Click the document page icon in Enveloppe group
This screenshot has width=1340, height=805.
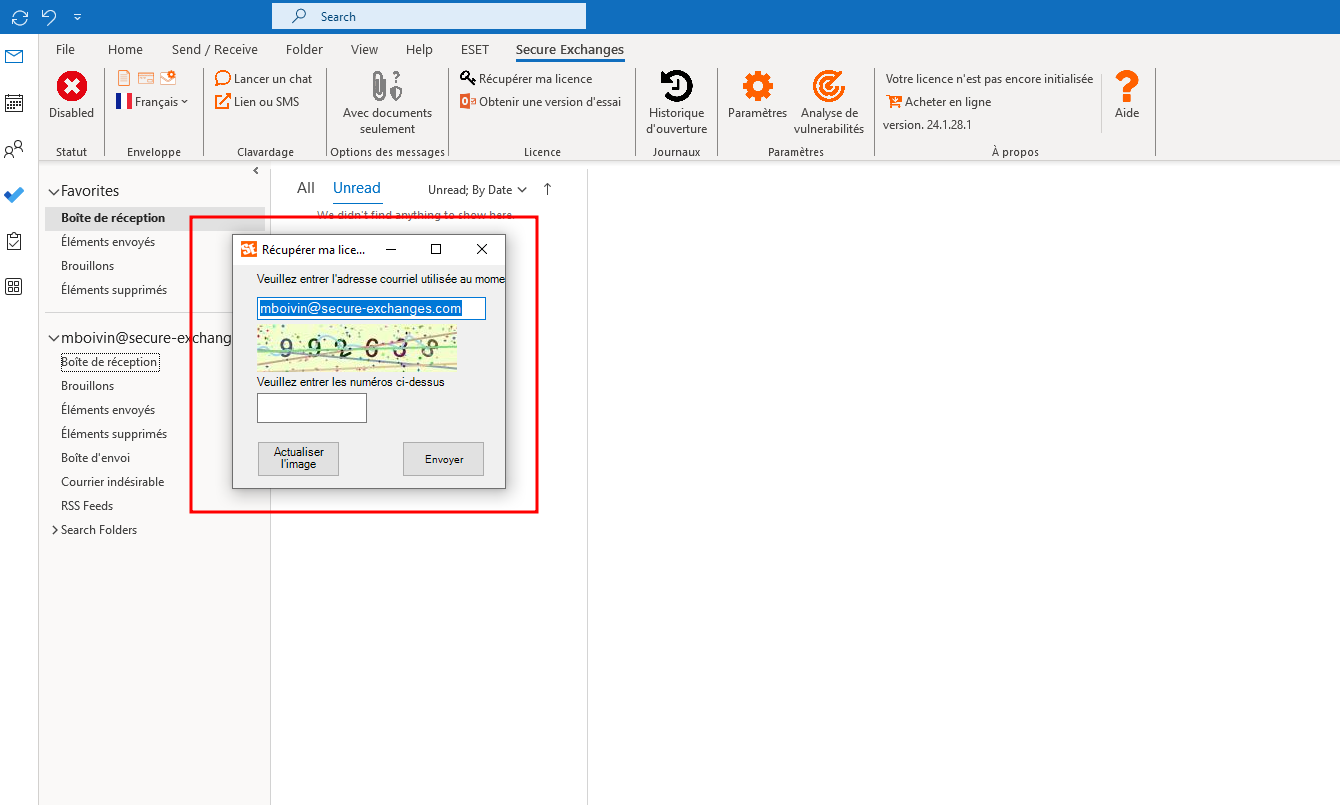click(x=124, y=78)
